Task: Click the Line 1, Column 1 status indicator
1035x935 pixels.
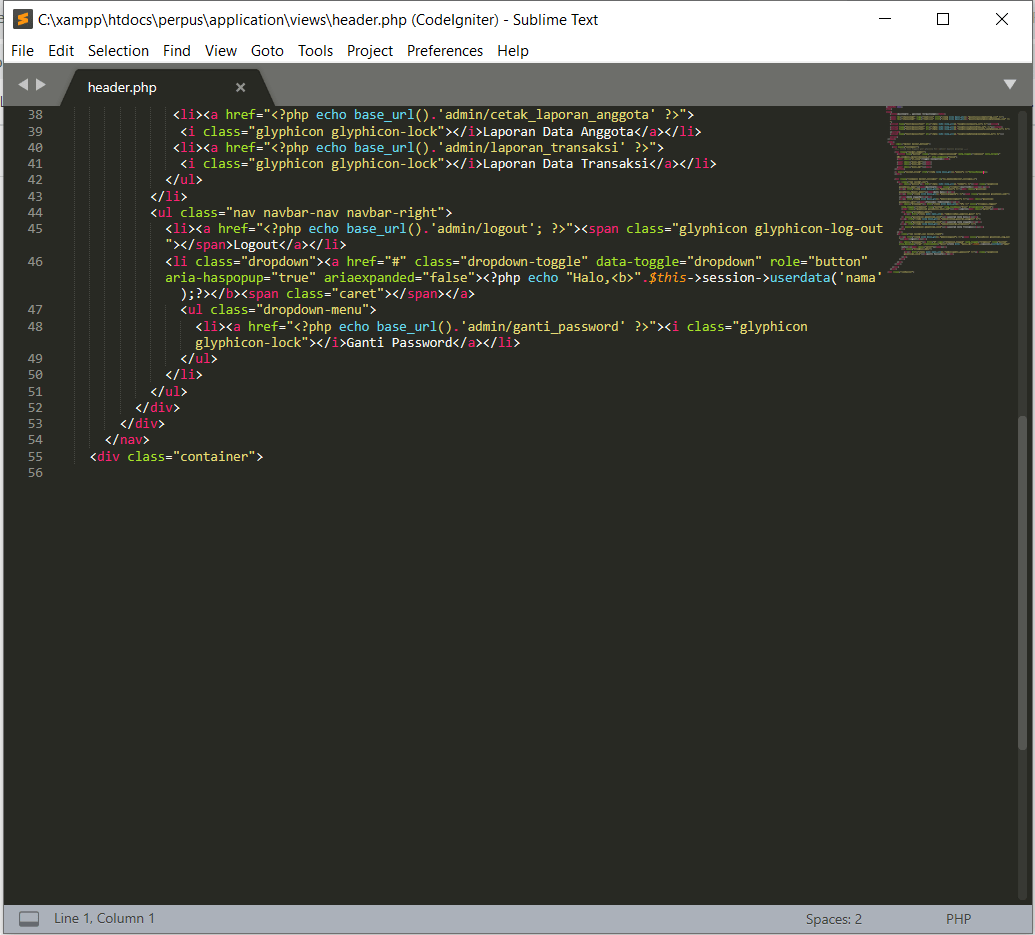Action: 104,918
